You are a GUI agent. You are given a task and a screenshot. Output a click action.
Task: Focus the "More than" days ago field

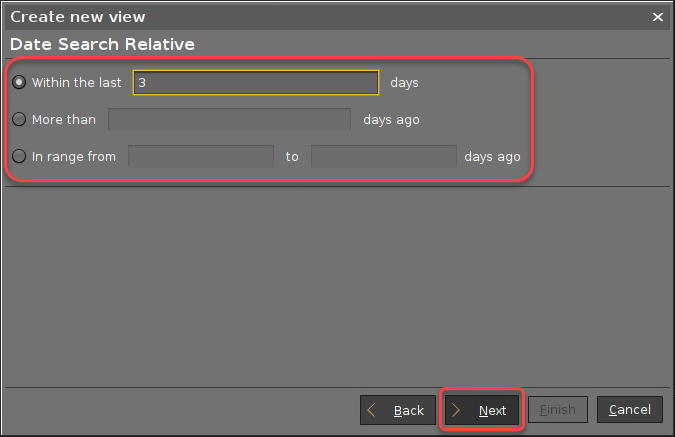pyautogui.click(x=229, y=120)
